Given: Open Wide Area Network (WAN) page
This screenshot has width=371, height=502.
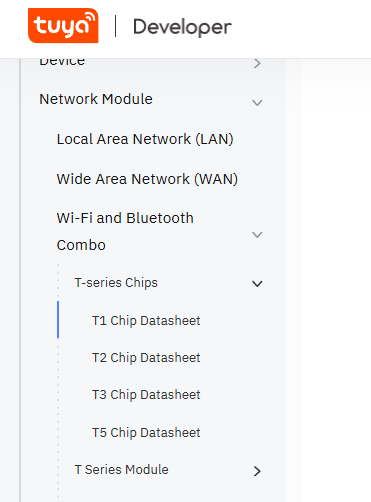Looking at the screenshot, I should pyautogui.click(x=147, y=179).
